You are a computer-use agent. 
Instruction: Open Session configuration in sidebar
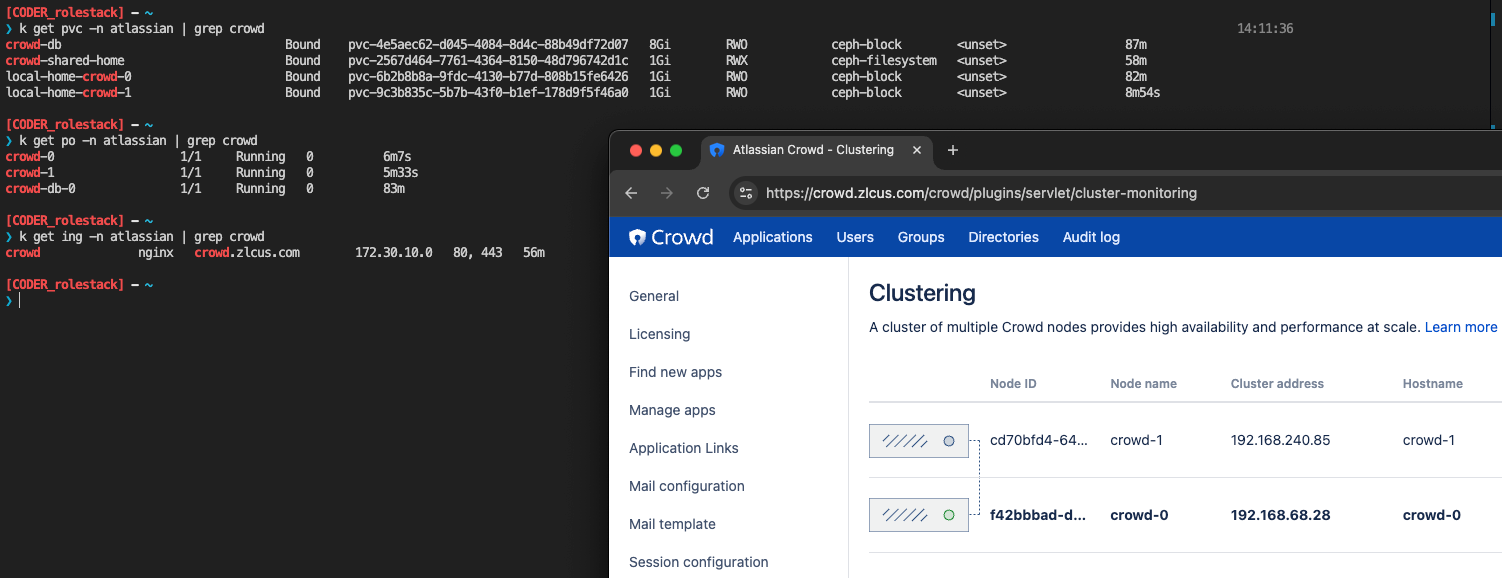pyautogui.click(x=699, y=562)
